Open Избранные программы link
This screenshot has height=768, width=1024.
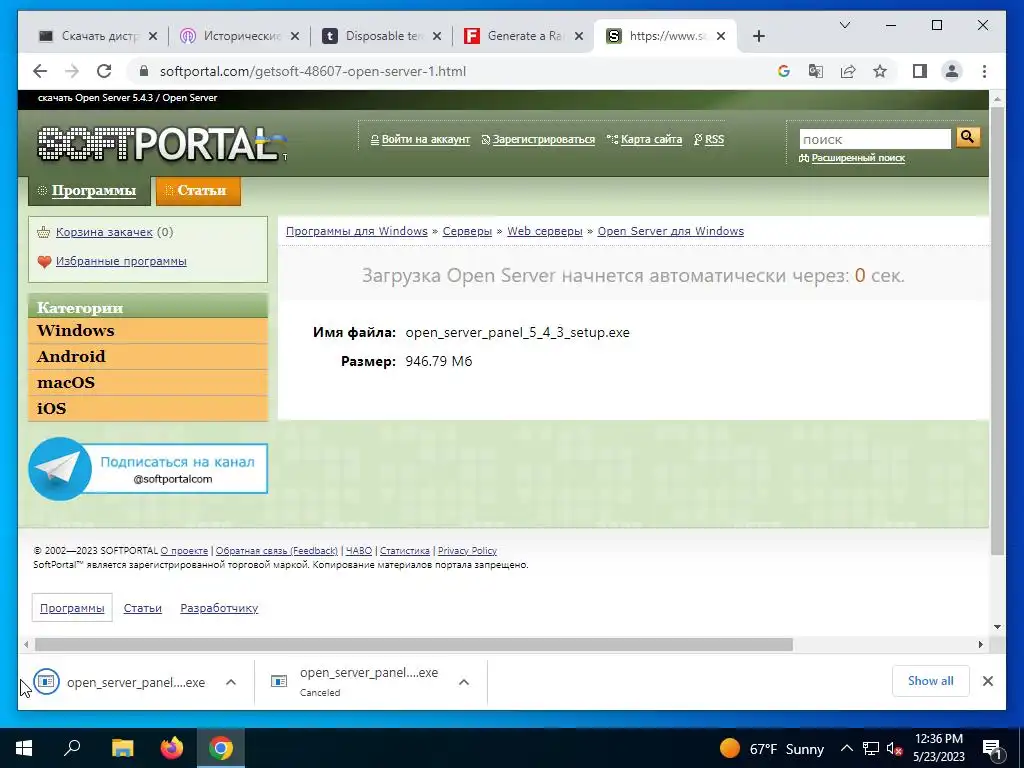click(x=121, y=261)
